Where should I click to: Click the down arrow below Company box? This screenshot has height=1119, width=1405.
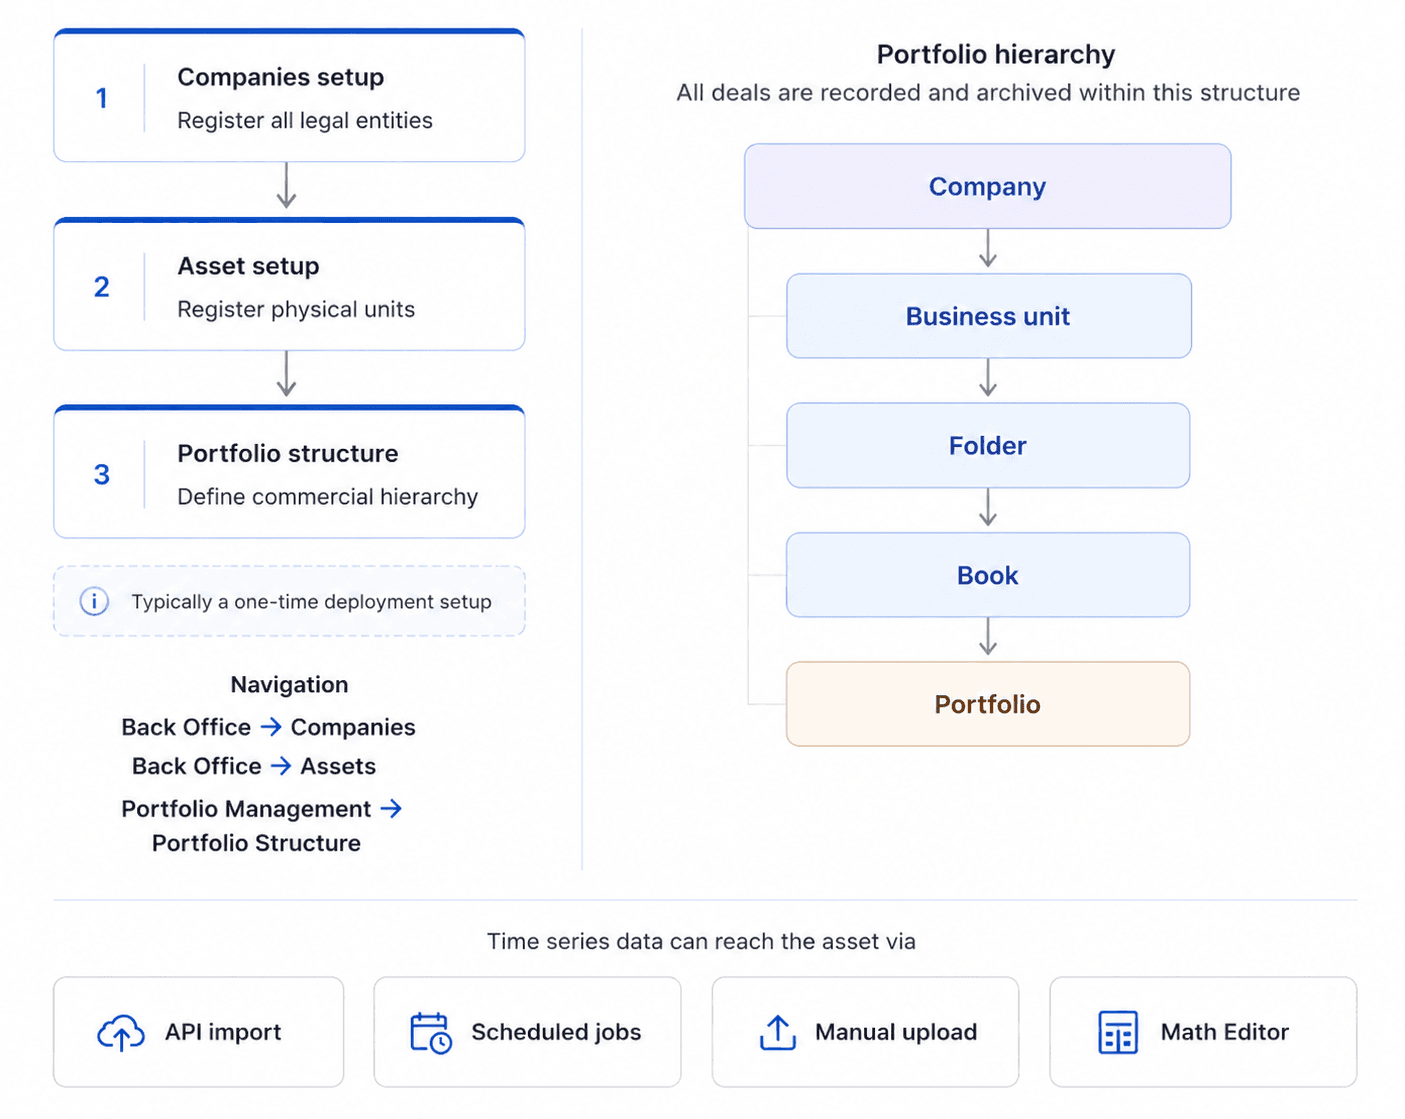pos(988,249)
